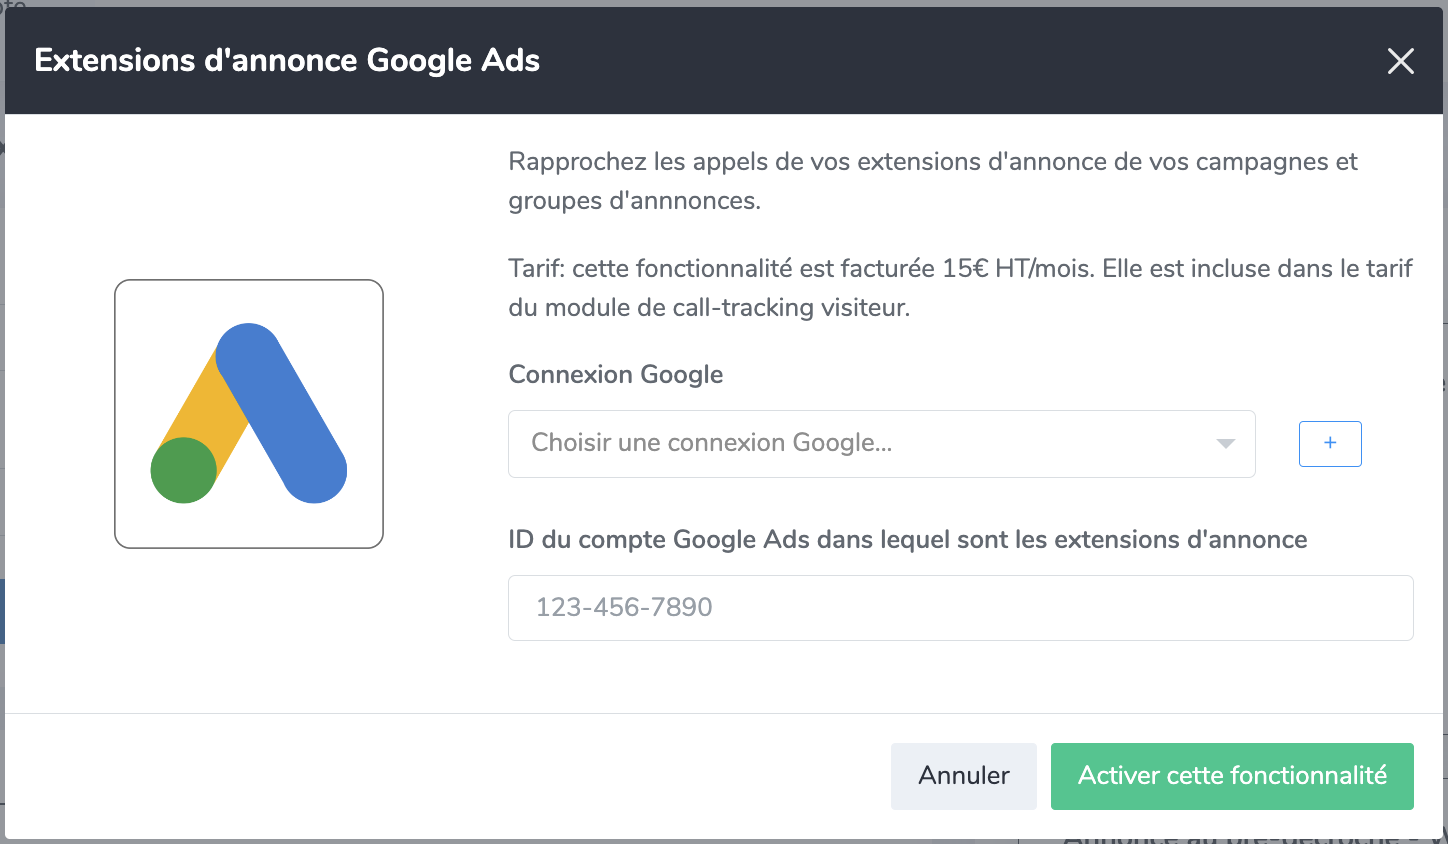Image resolution: width=1448 pixels, height=844 pixels.
Task: Click the 'ID du compte Google Ads' label
Action: [x=907, y=540]
